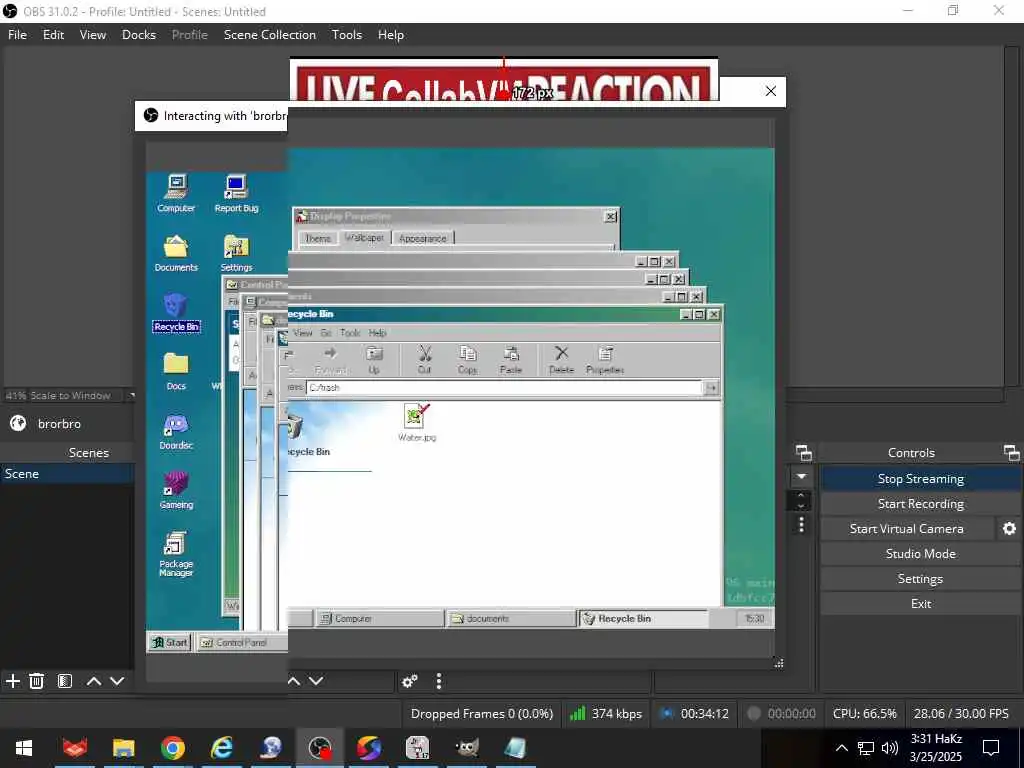The height and width of the screenshot is (768, 1024).
Task: Click the 374 kbps bitrate indicator
Action: click(606, 714)
